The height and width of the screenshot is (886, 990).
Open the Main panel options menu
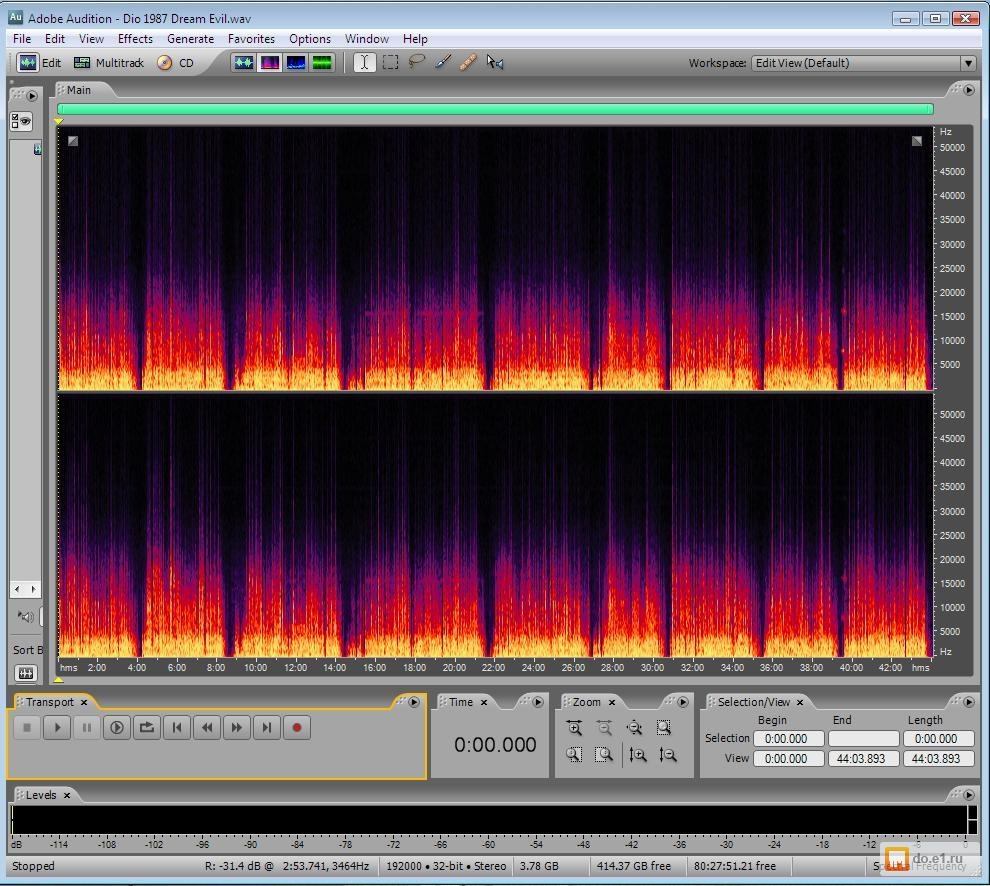968,90
